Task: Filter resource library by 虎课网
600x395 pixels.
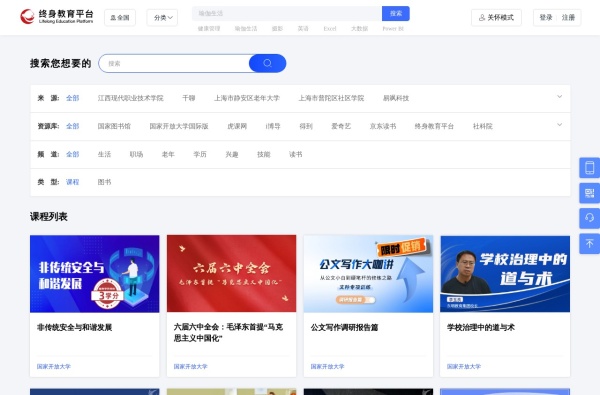Action: pos(237,126)
